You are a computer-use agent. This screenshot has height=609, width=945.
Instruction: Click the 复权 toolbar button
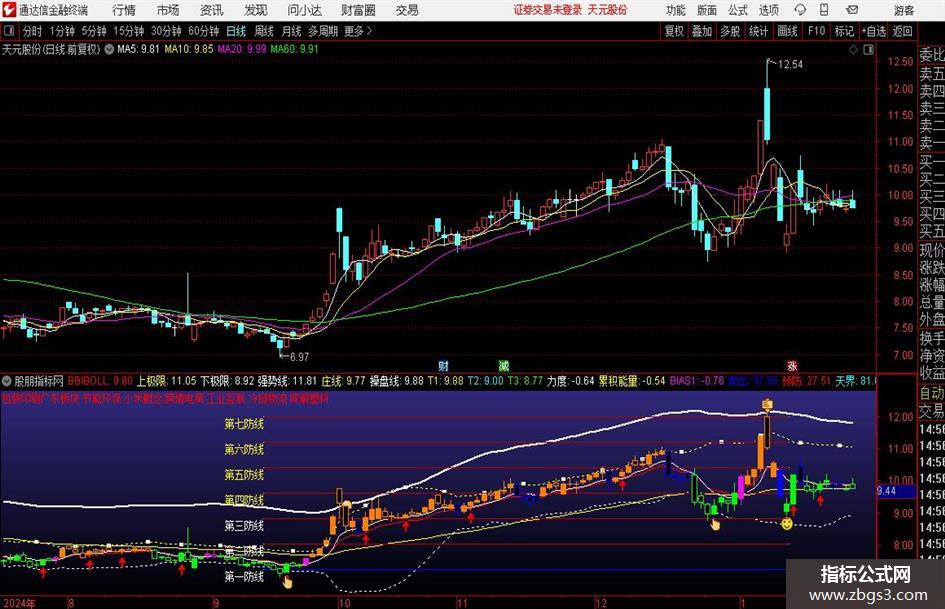674,31
